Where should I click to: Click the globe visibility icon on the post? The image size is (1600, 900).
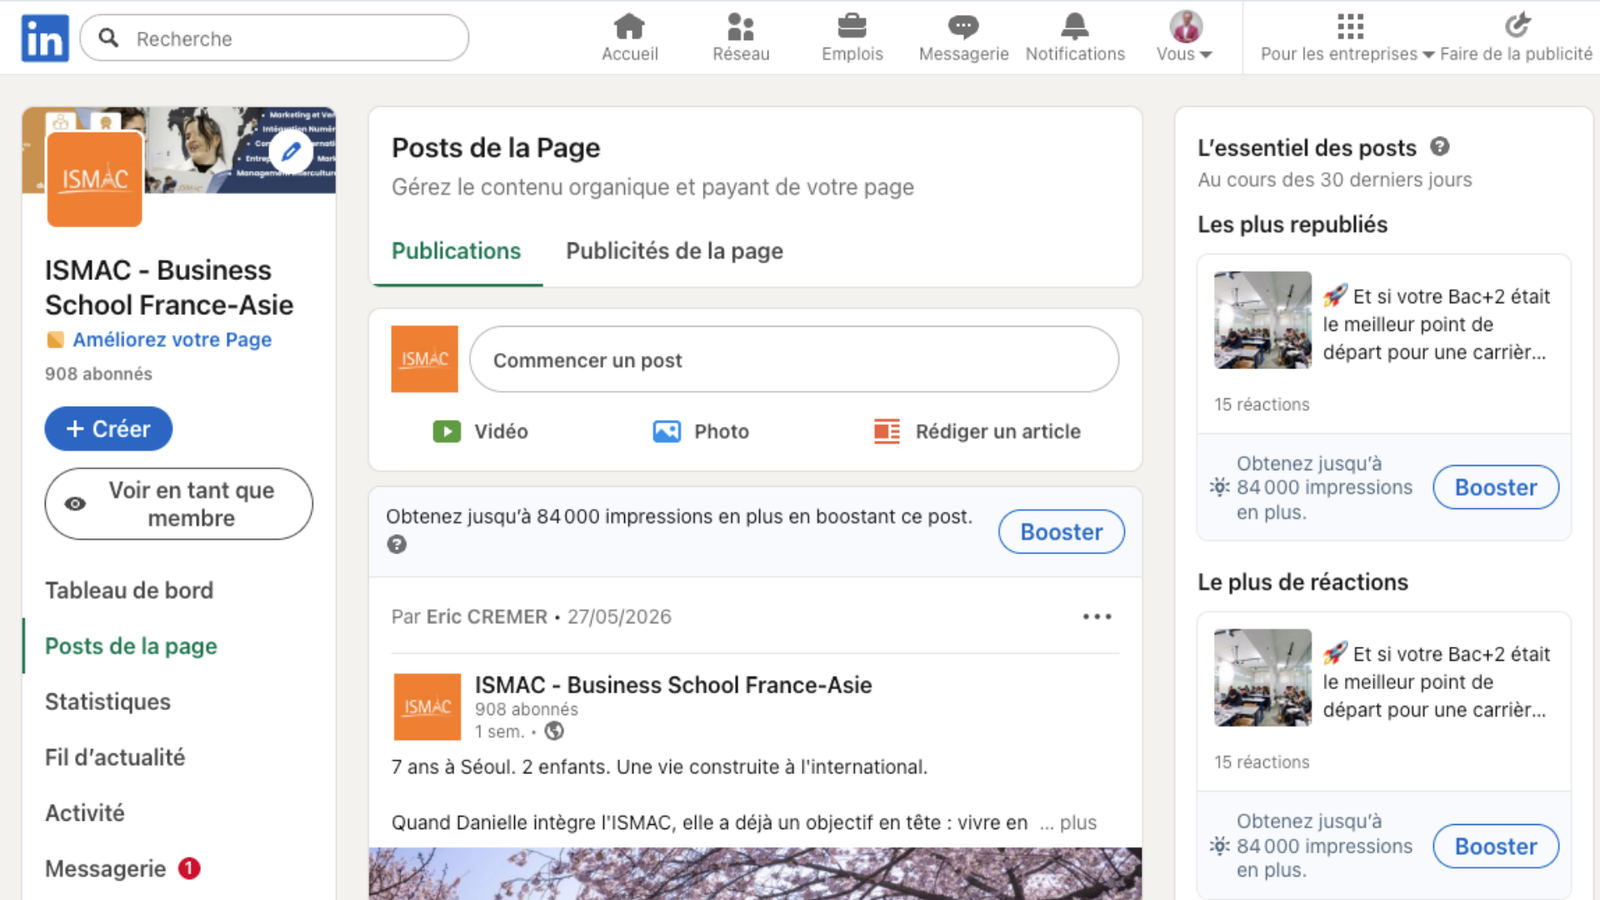554,731
